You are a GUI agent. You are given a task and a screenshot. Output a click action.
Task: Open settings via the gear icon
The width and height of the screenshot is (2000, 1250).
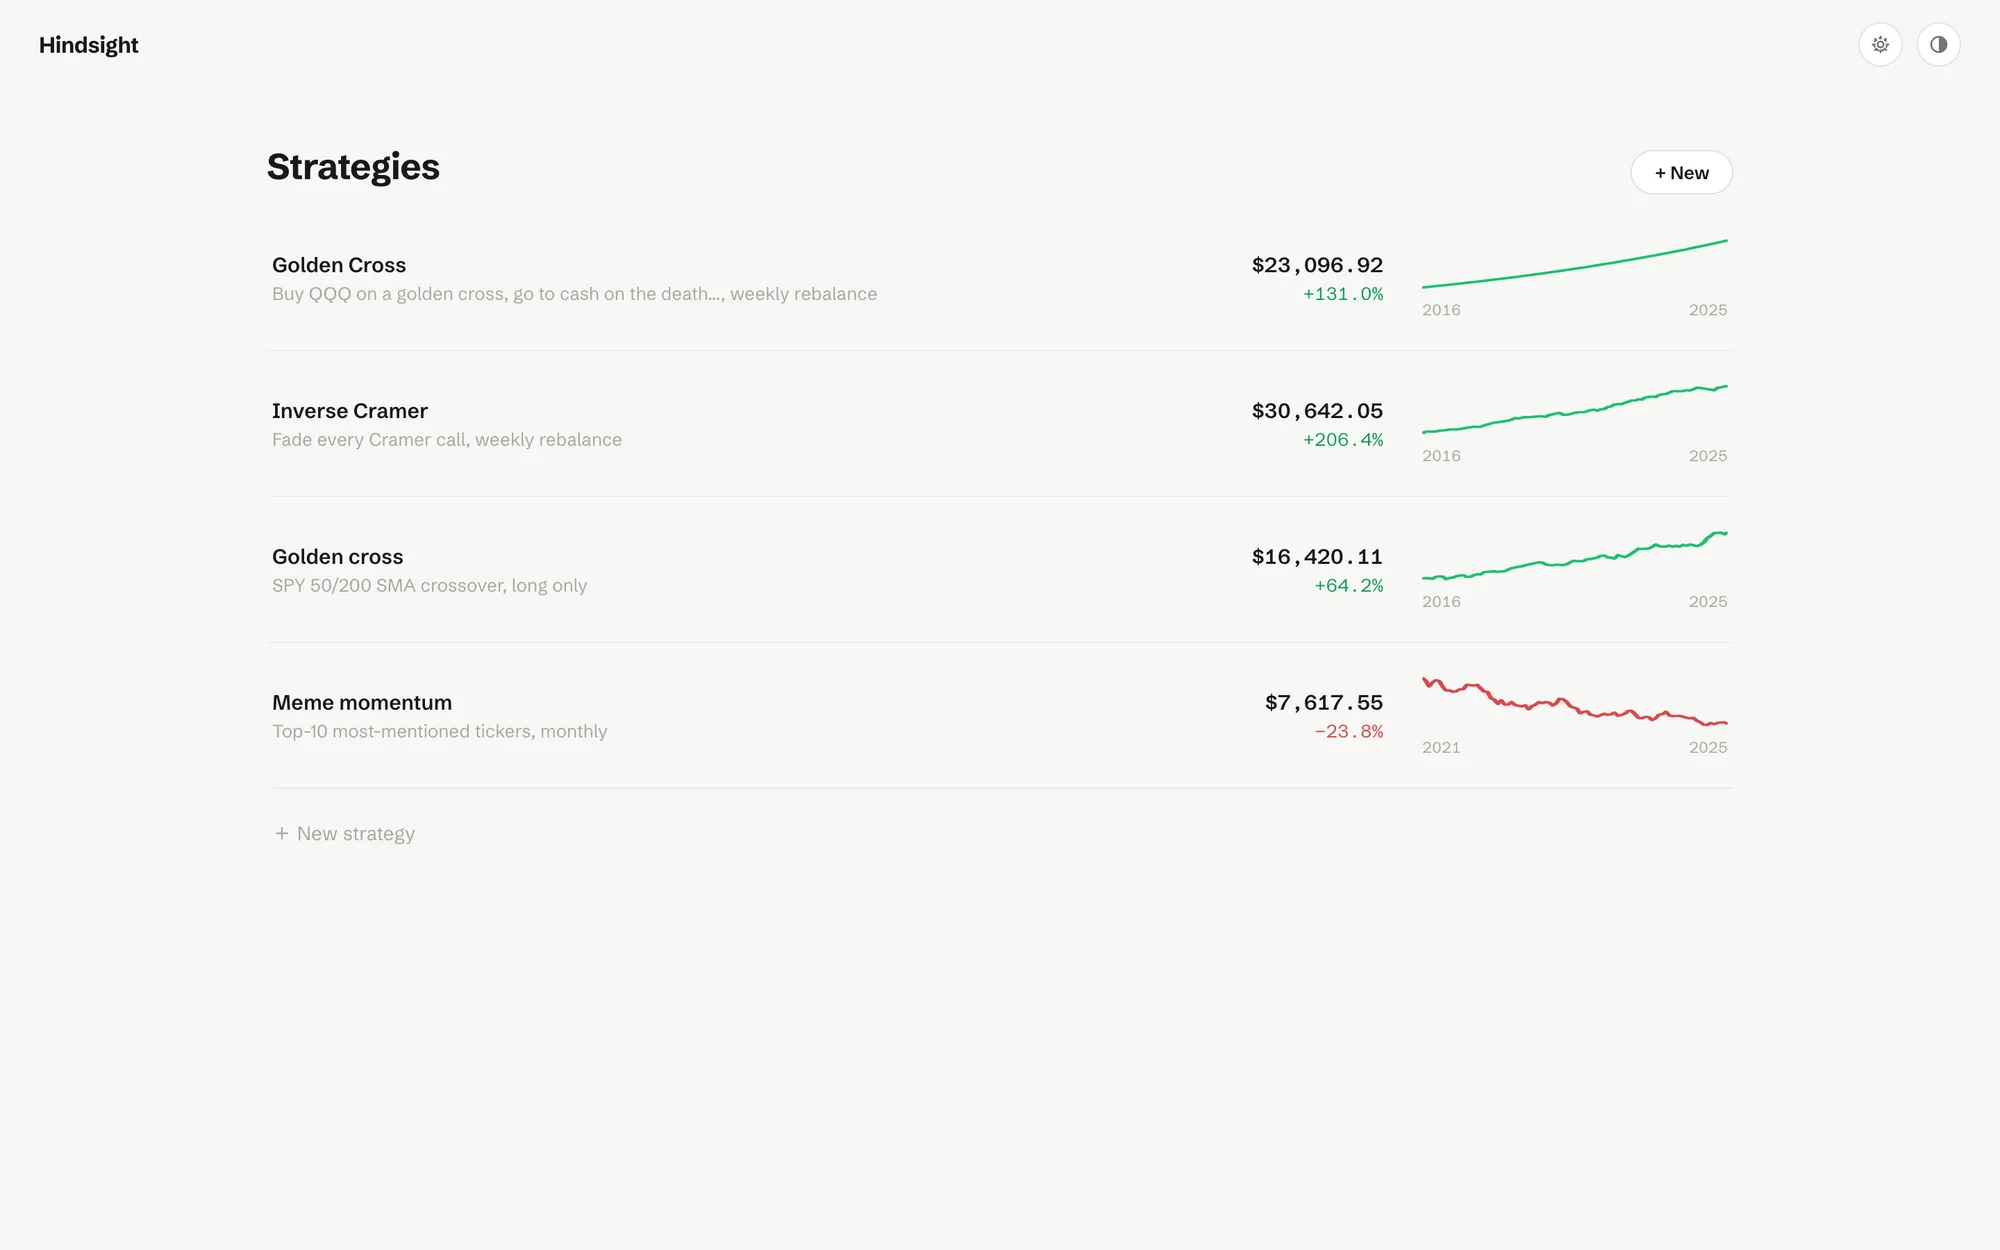pyautogui.click(x=1880, y=44)
